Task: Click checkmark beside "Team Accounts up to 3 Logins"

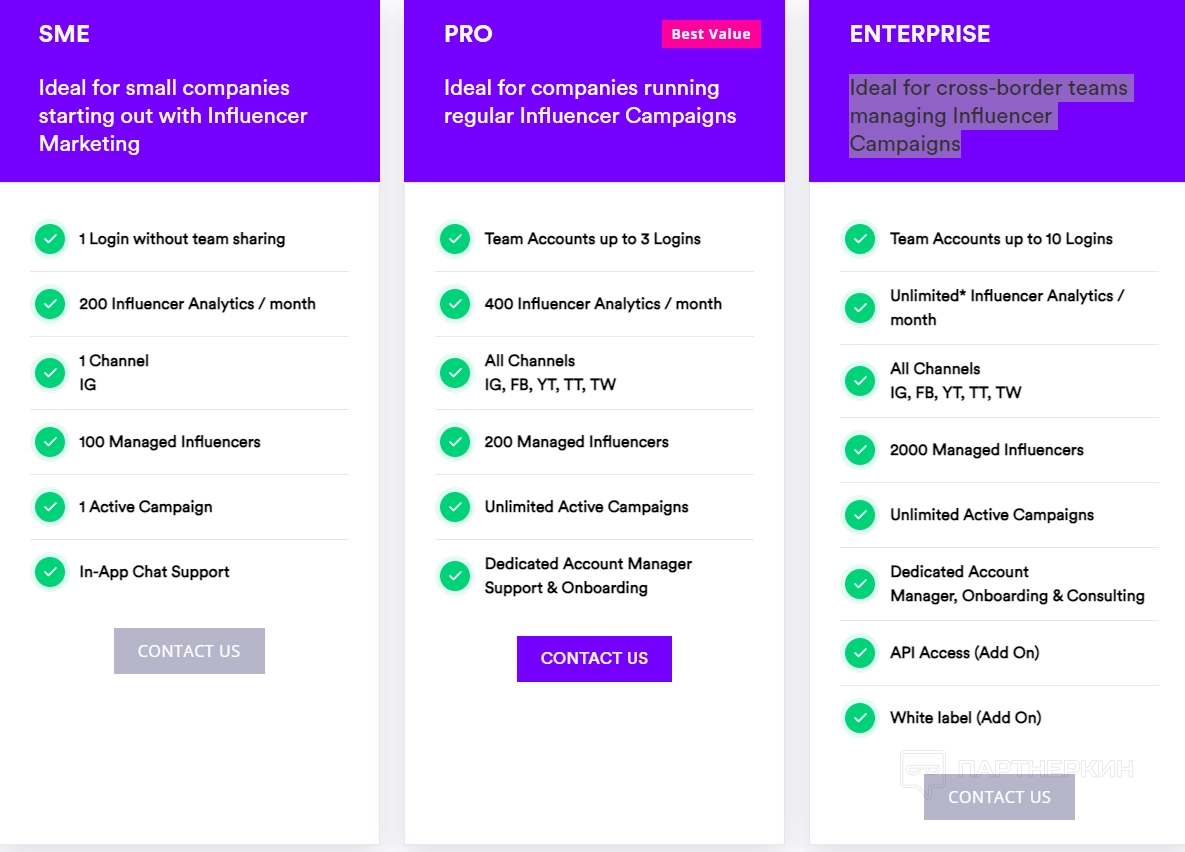Action: pyautogui.click(x=455, y=239)
